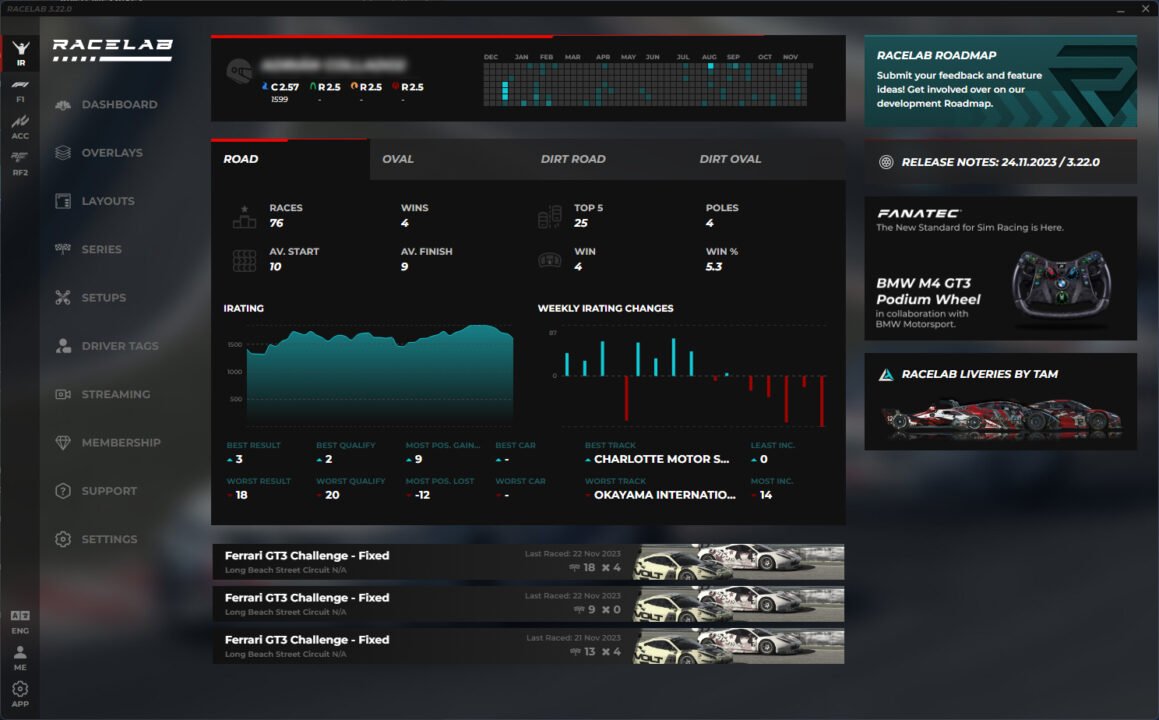The height and width of the screenshot is (720, 1159).
Task: Open the Racelab Roadmap banner
Action: (x=1001, y=81)
